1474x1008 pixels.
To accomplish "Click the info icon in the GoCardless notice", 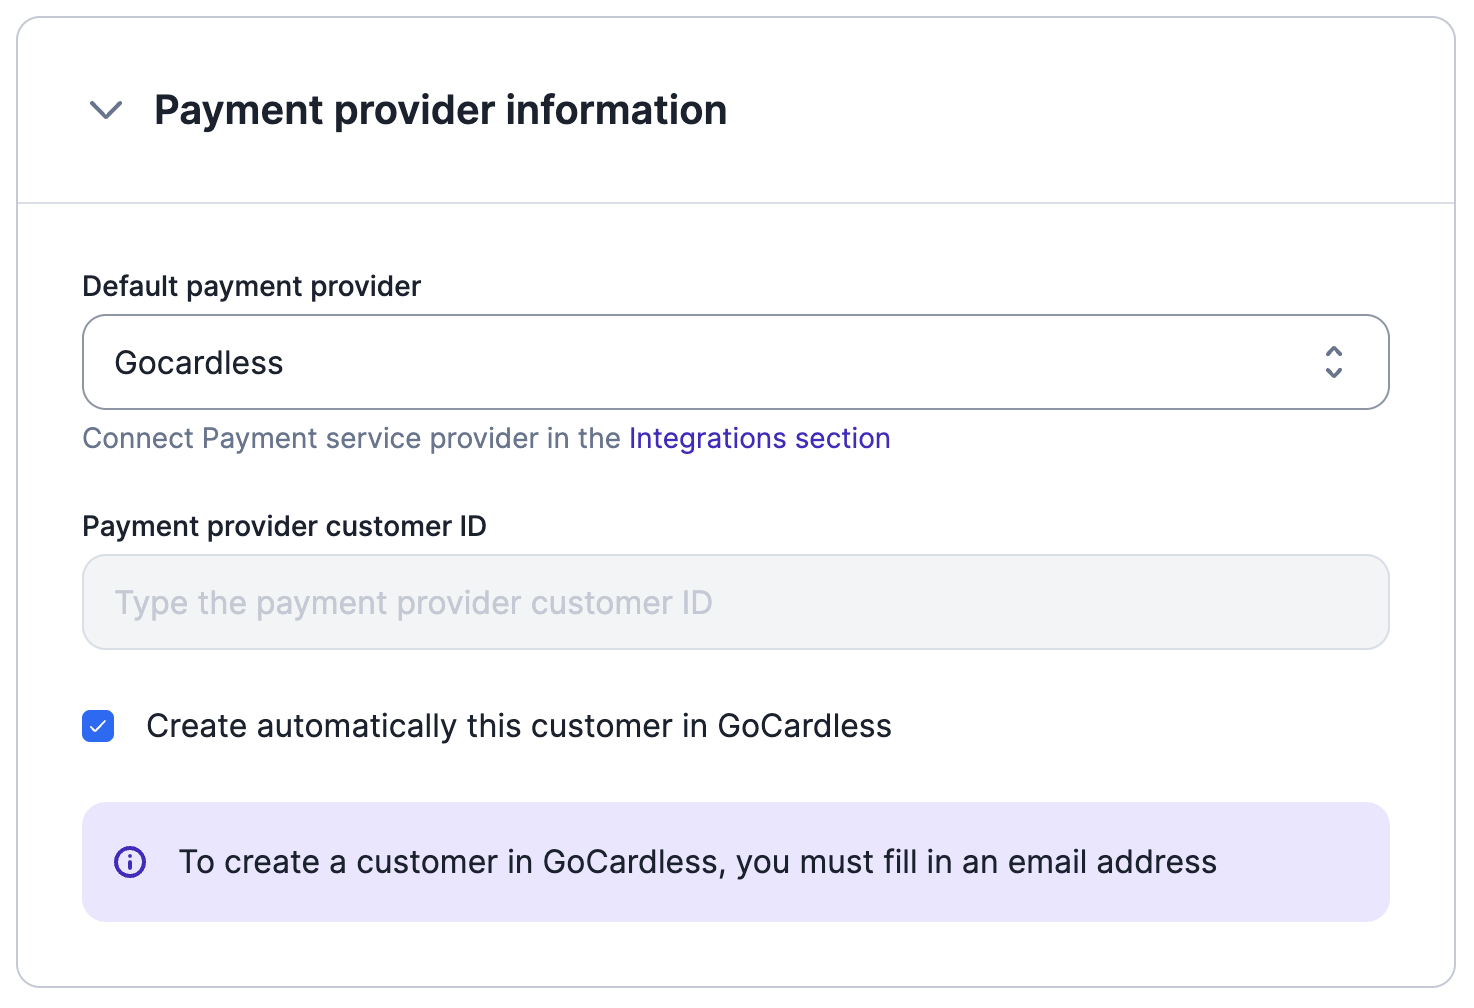I will (x=130, y=862).
